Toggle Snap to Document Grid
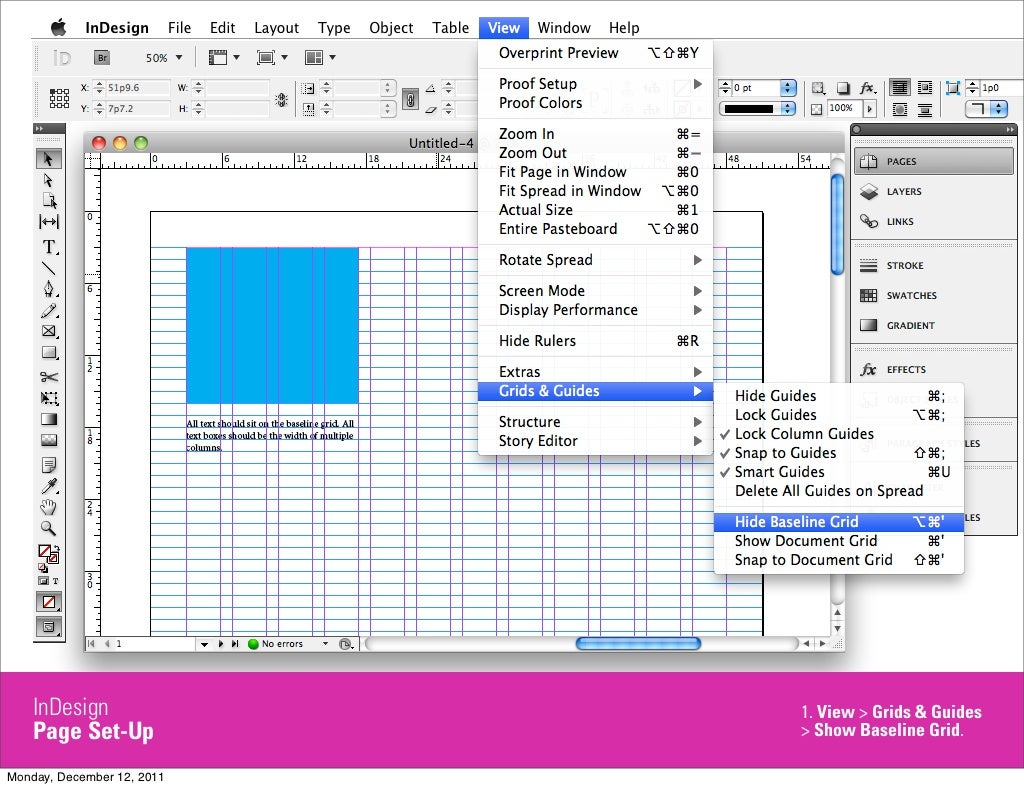The height and width of the screenshot is (788, 1024). (x=839, y=559)
